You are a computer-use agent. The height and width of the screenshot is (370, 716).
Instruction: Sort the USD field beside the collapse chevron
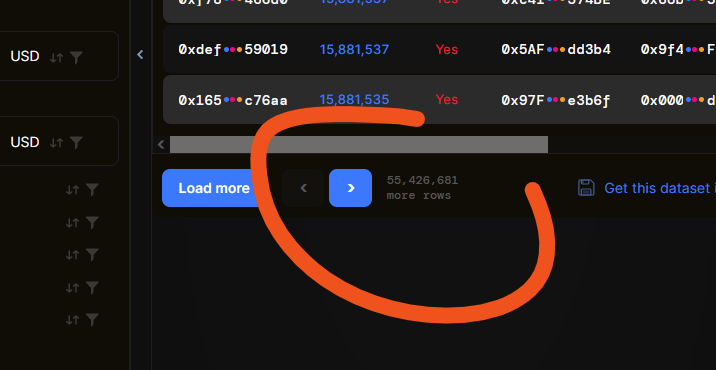coord(57,58)
